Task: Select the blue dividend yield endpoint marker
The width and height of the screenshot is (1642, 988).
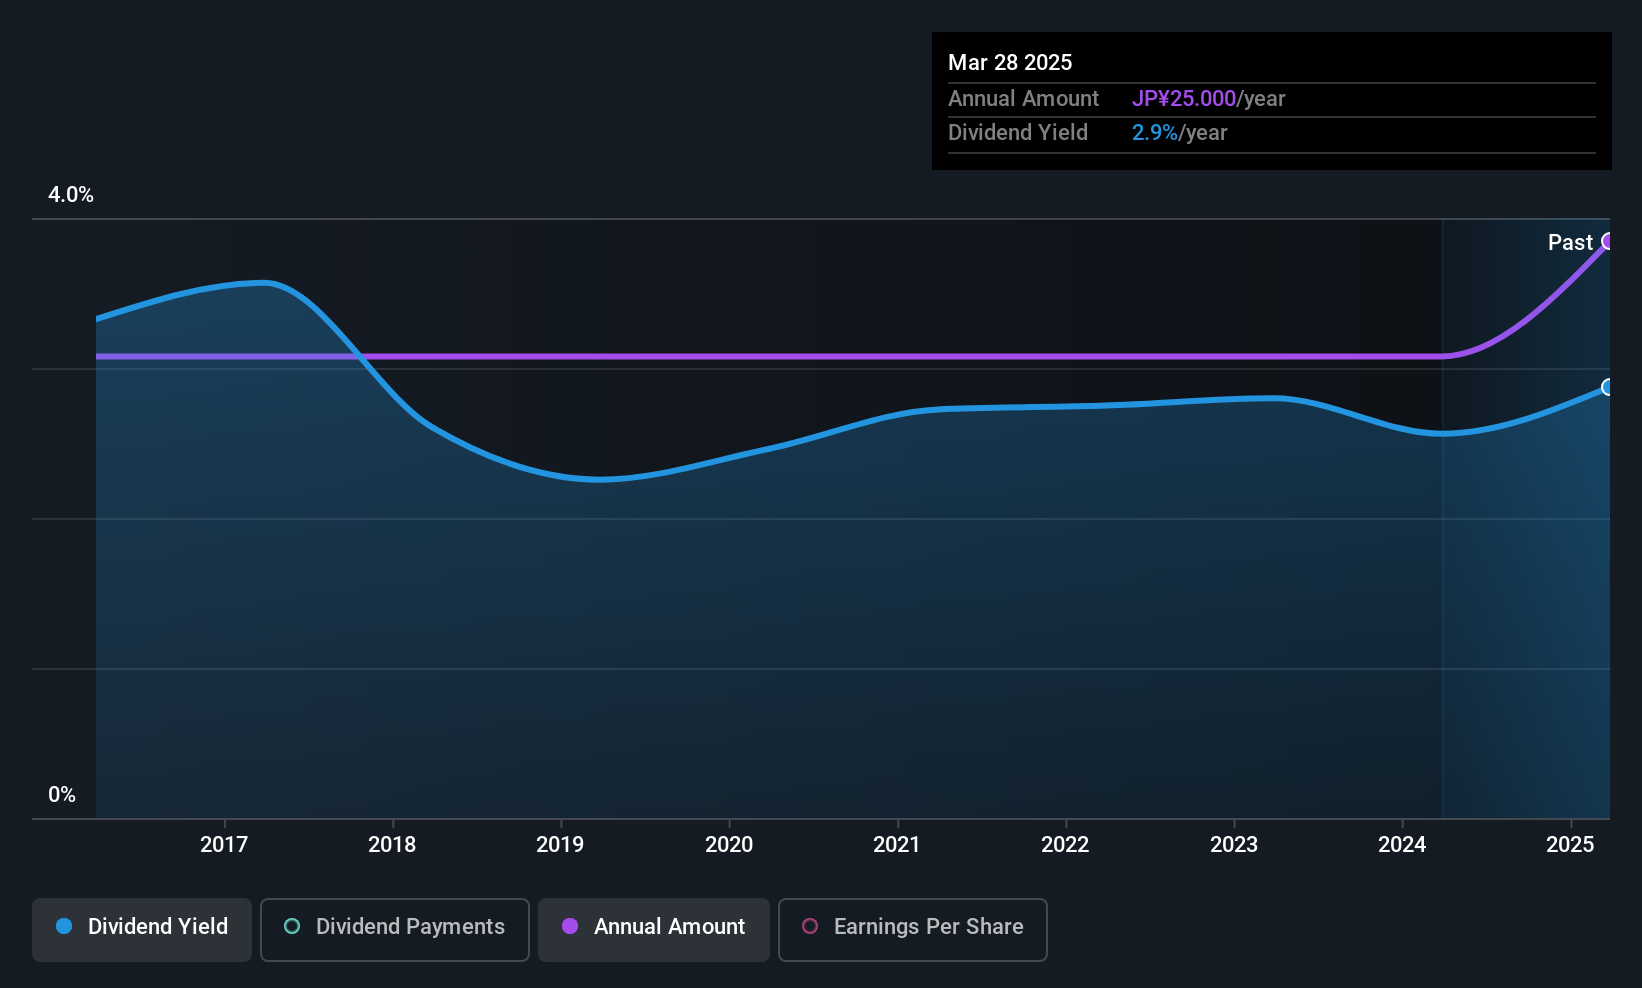Action: point(1608,387)
